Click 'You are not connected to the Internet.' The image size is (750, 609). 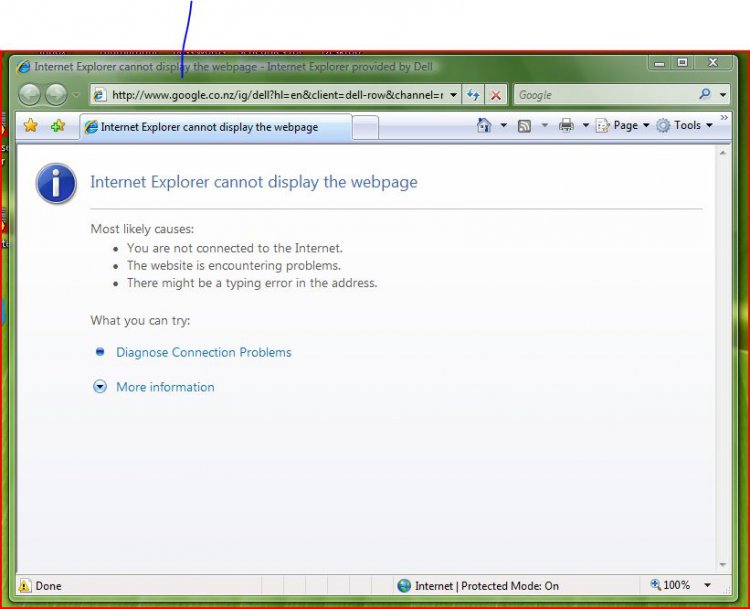coord(235,248)
